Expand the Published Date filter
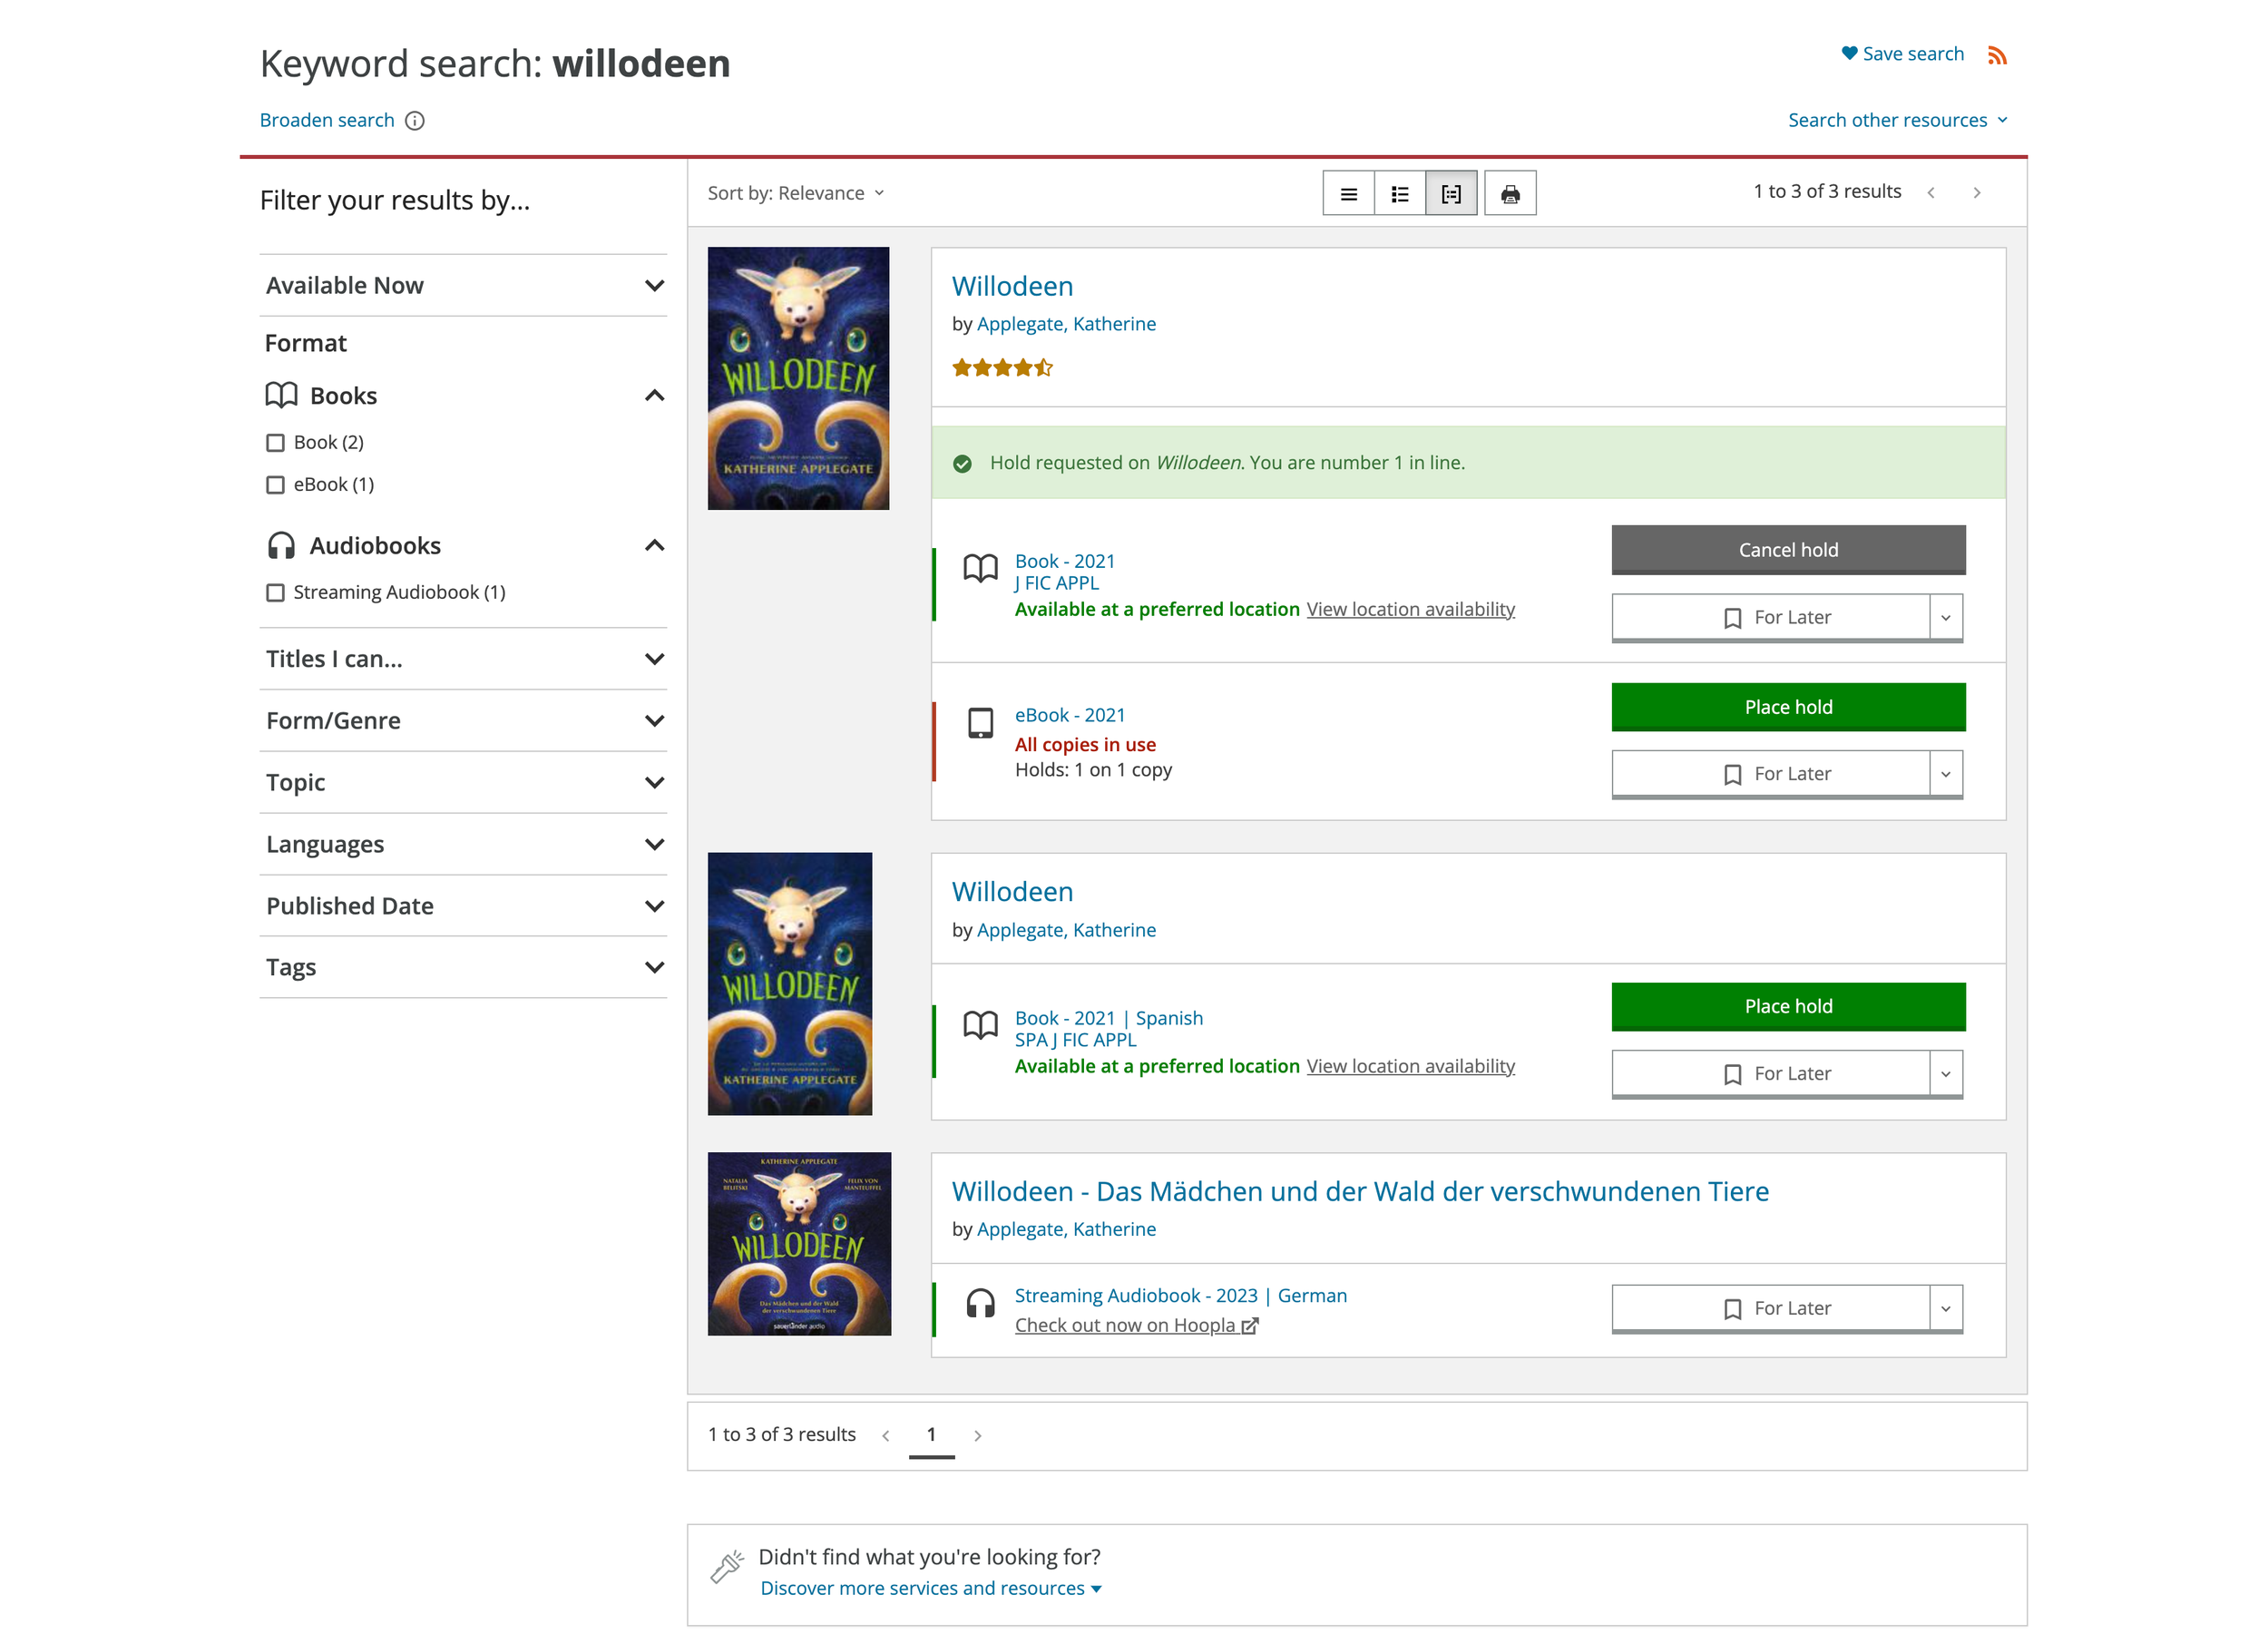The height and width of the screenshot is (1634, 2268). tap(654, 906)
